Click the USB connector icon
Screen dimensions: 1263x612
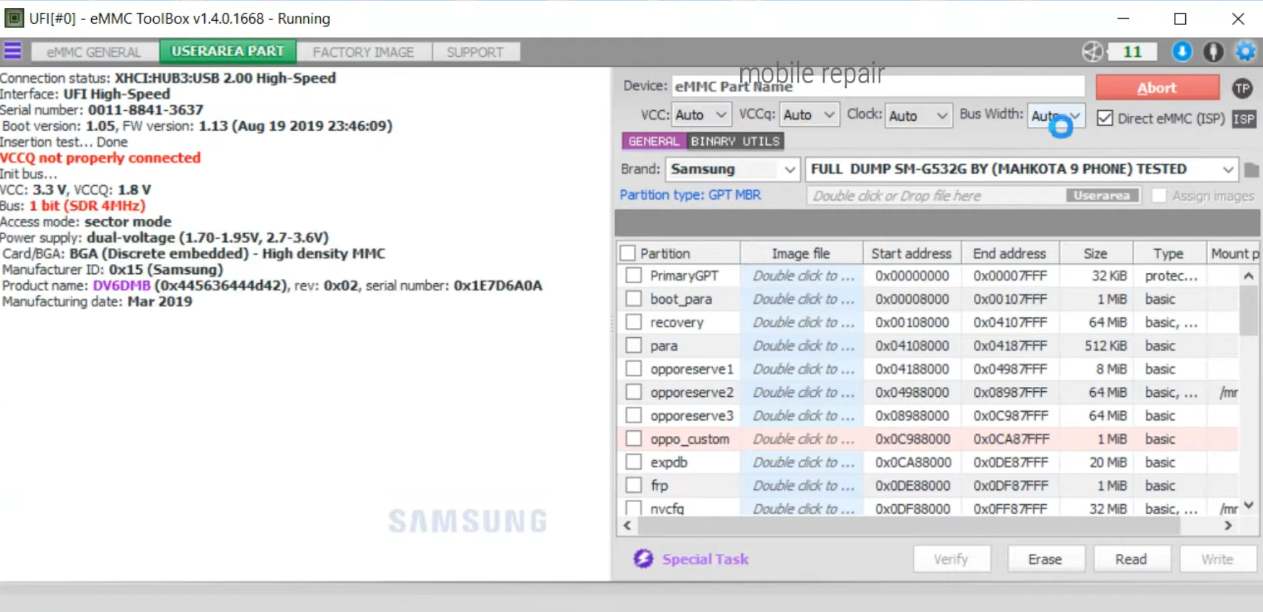(x=1213, y=51)
